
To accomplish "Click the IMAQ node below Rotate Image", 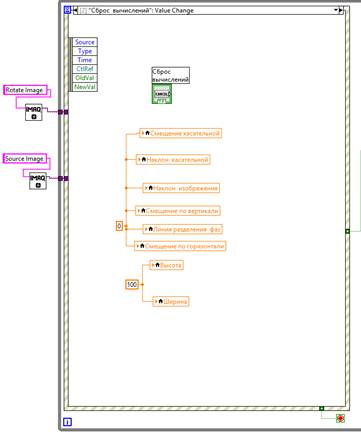I will [34, 112].
